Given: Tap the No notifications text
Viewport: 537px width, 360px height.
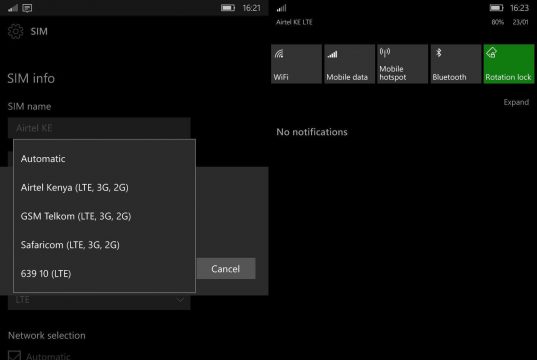Looking at the screenshot, I should pos(312,132).
